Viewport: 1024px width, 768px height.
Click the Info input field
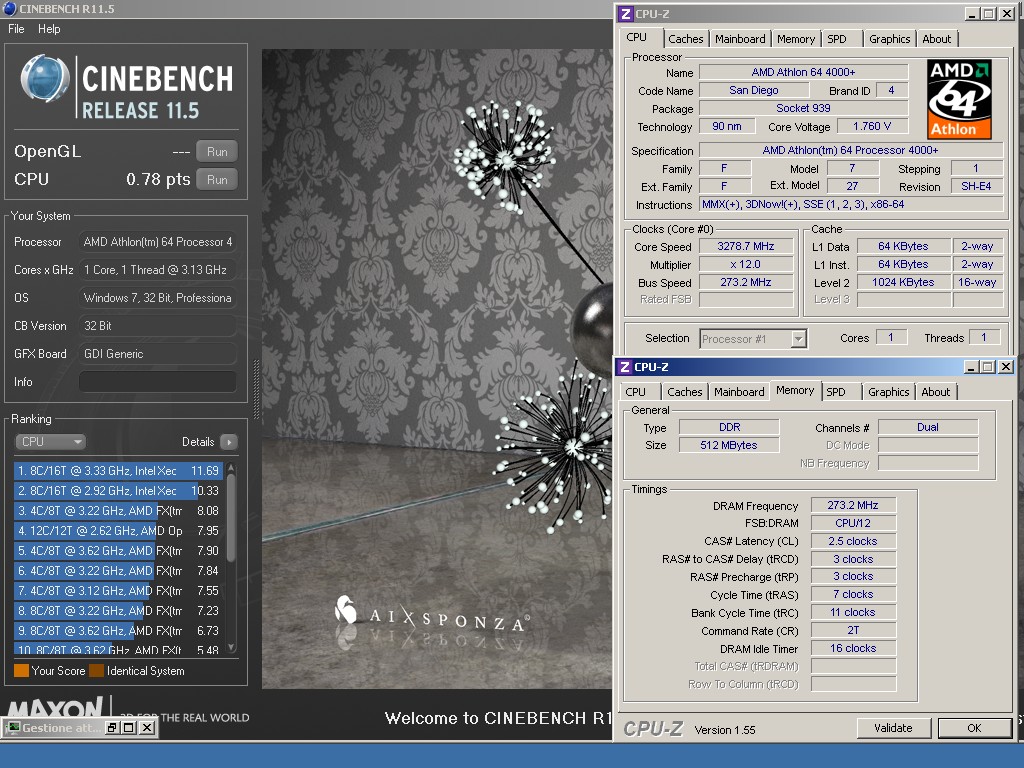(157, 381)
